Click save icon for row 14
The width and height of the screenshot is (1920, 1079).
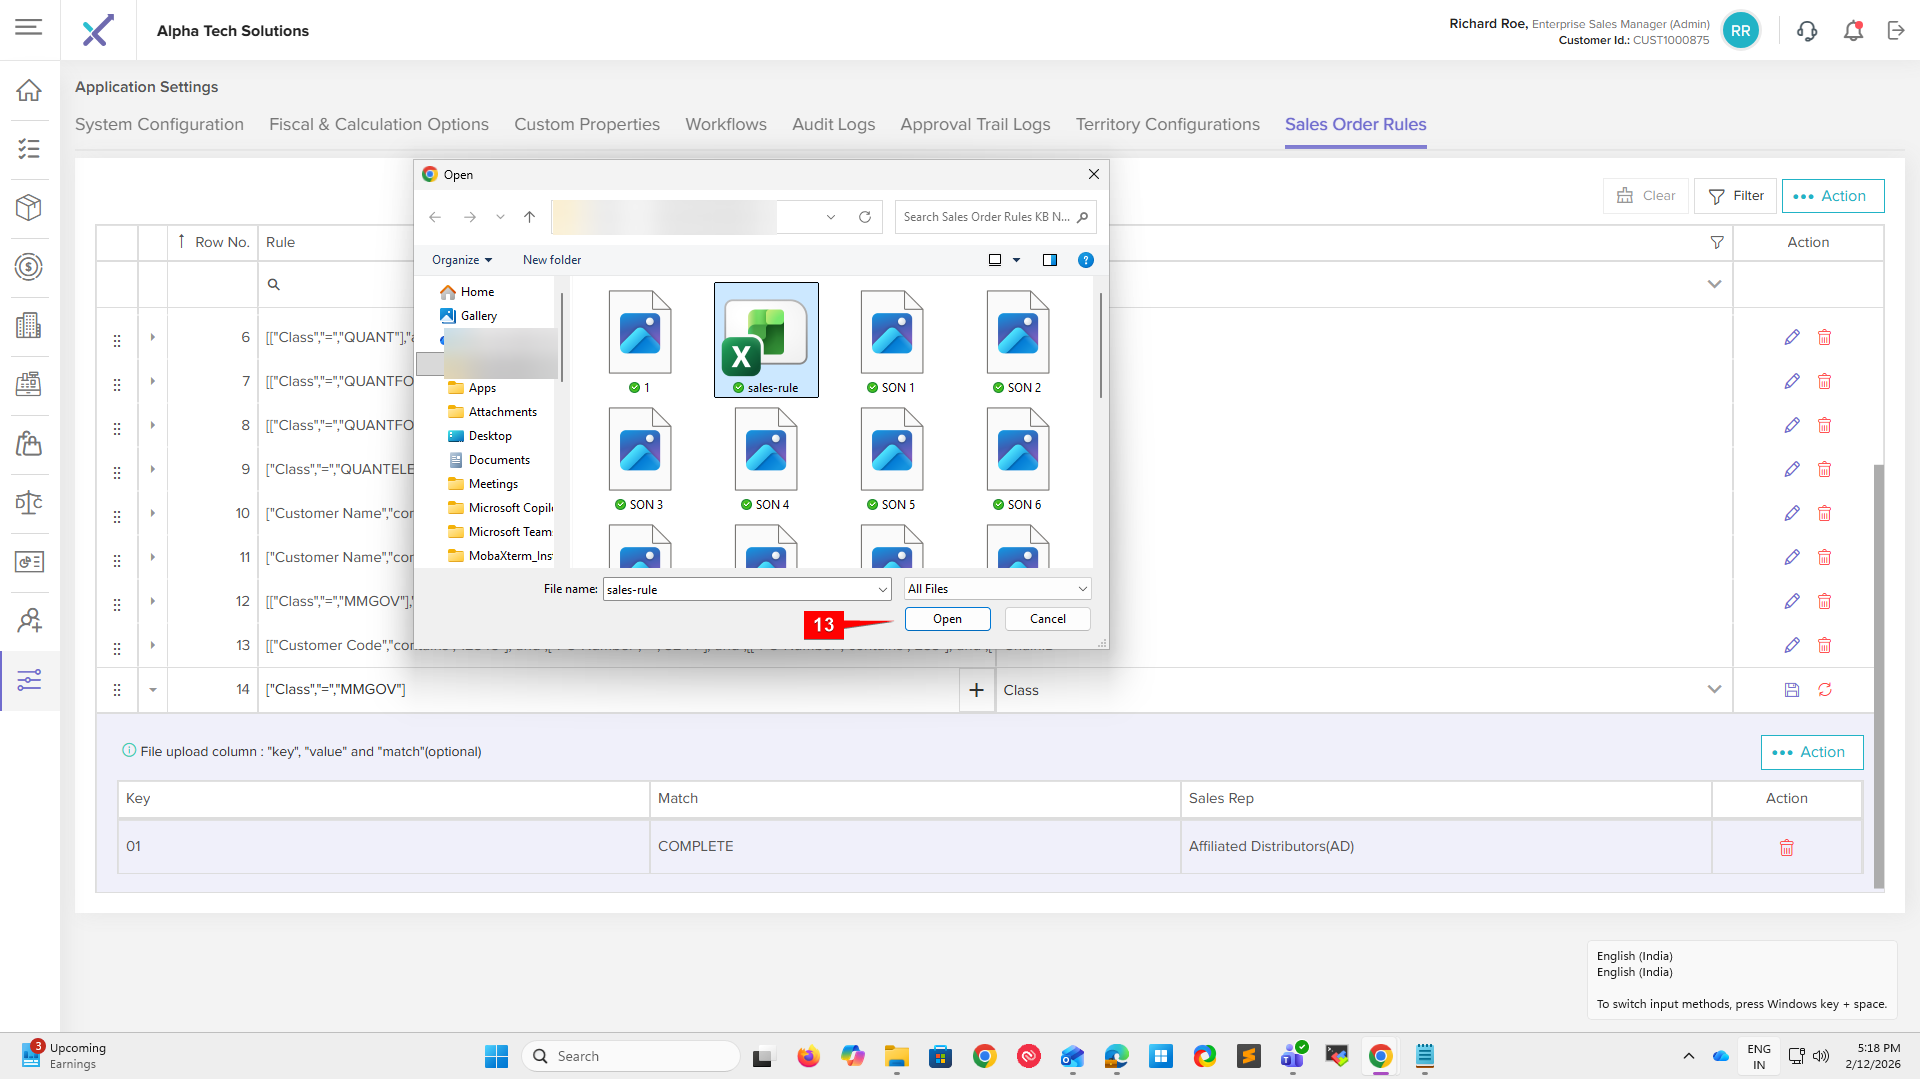point(1791,690)
